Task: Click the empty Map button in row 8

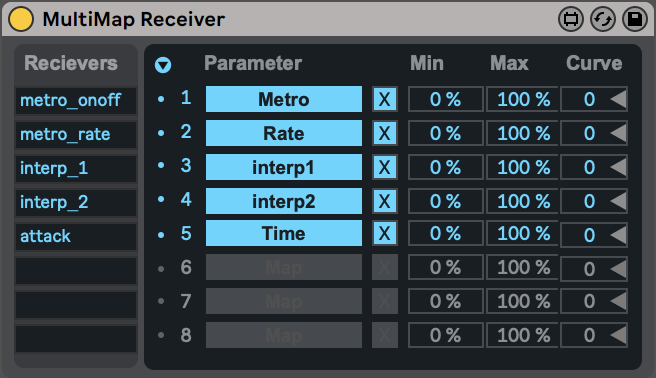Action: (x=284, y=335)
